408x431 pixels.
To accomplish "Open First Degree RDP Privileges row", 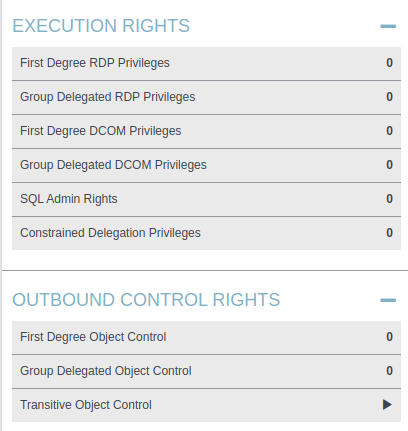I will coord(206,63).
